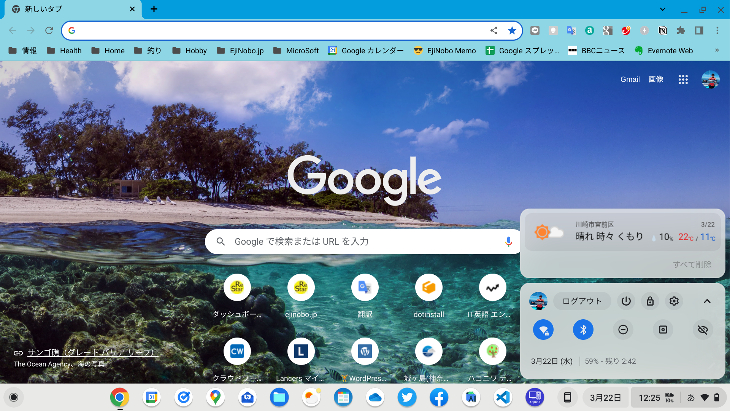This screenshot has height=411, width=730.
Task: Start screen capture from quick settings
Action: (663, 330)
